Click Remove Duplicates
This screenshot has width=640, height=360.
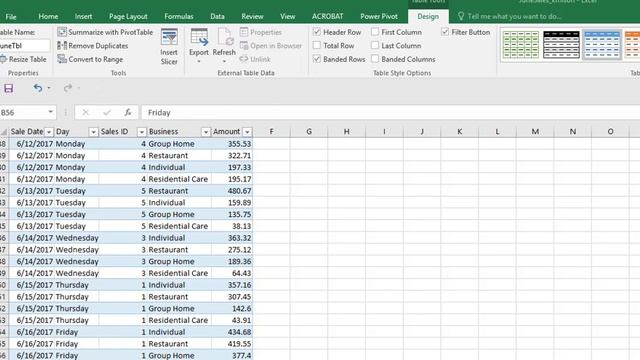coord(93,46)
